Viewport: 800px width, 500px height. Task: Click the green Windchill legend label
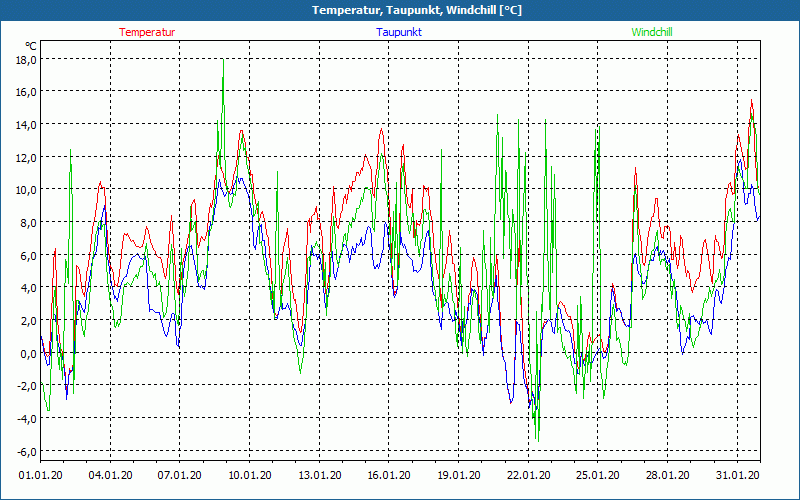click(x=652, y=32)
